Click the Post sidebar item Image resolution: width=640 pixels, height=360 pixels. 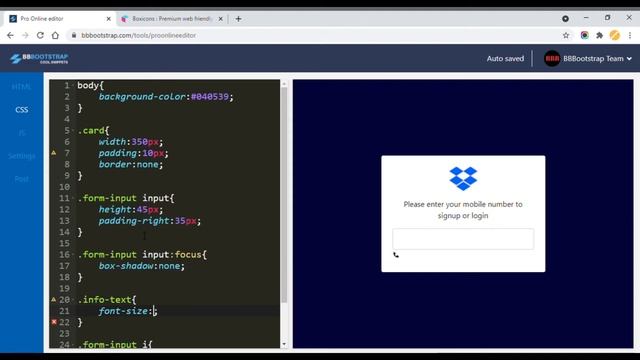(22, 179)
